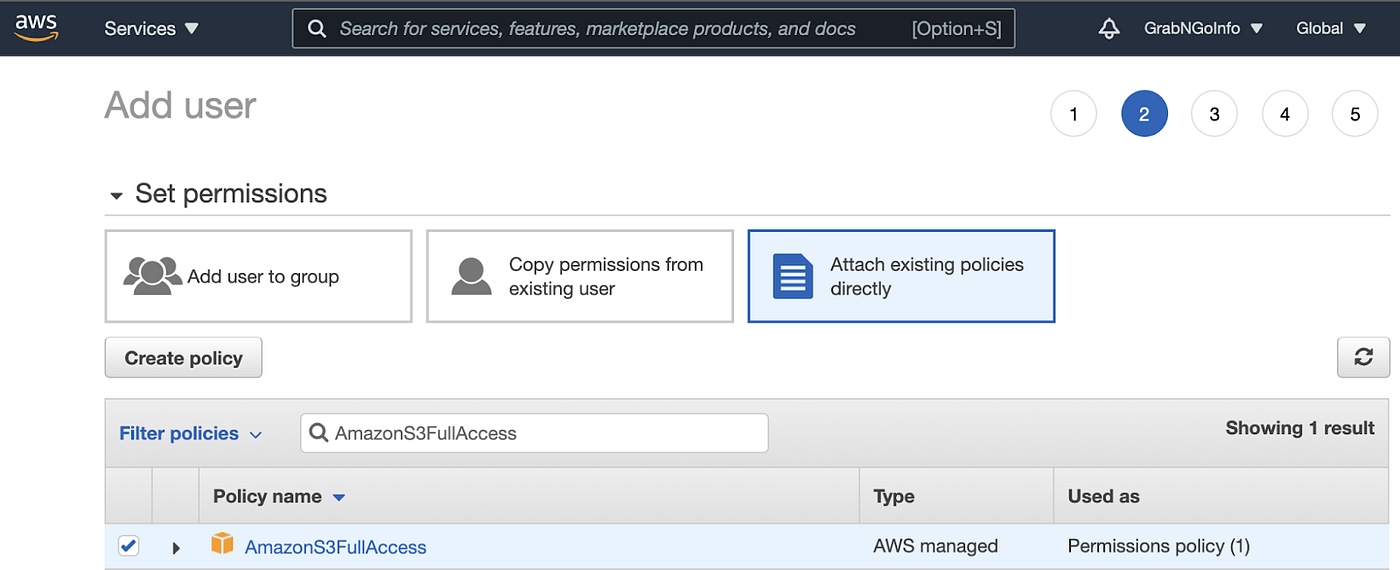The width and height of the screenshot is (1400, 570).
Task: Open the AmazonS3FullAccess policy link
Action: click(x=335, y=547)
